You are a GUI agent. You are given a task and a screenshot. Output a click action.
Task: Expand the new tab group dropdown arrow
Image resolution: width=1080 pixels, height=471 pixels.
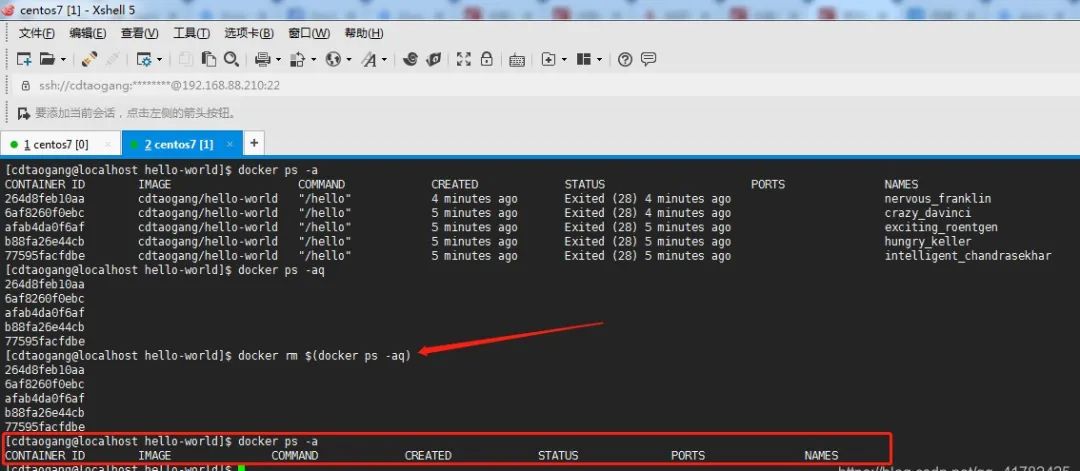(564, 60)
